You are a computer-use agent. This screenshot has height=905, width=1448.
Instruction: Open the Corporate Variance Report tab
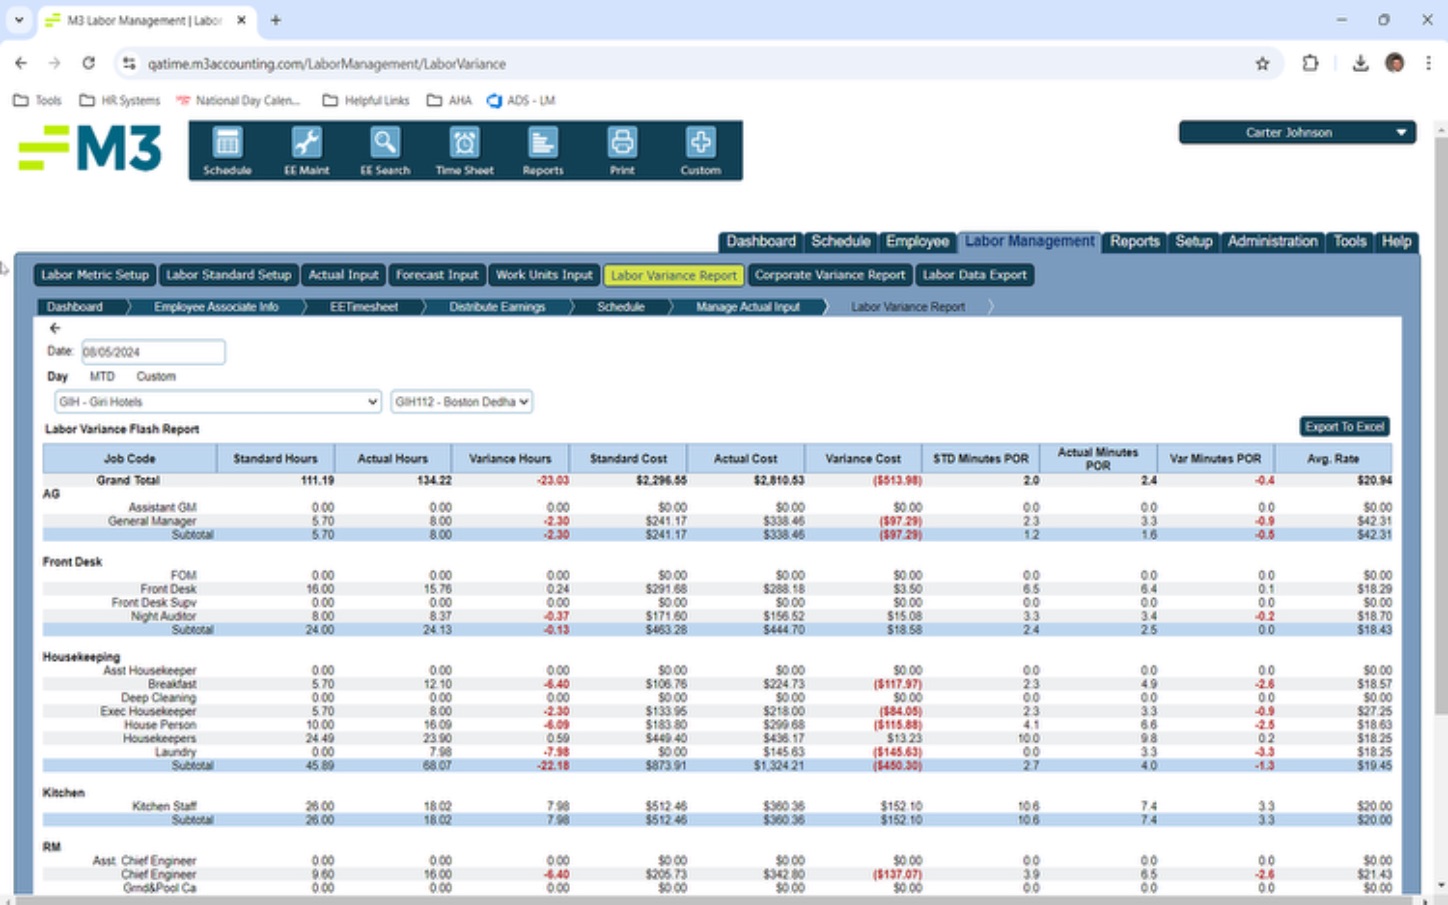click(x=829, y=275)
